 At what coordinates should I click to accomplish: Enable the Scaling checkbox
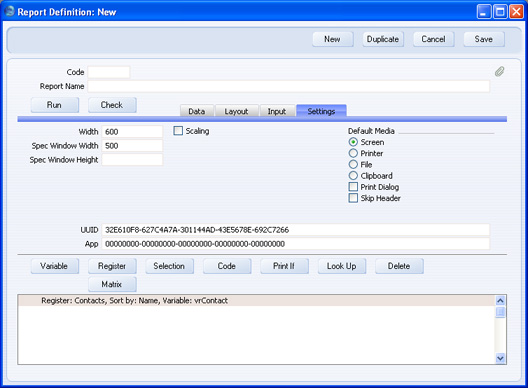[178, 131]
